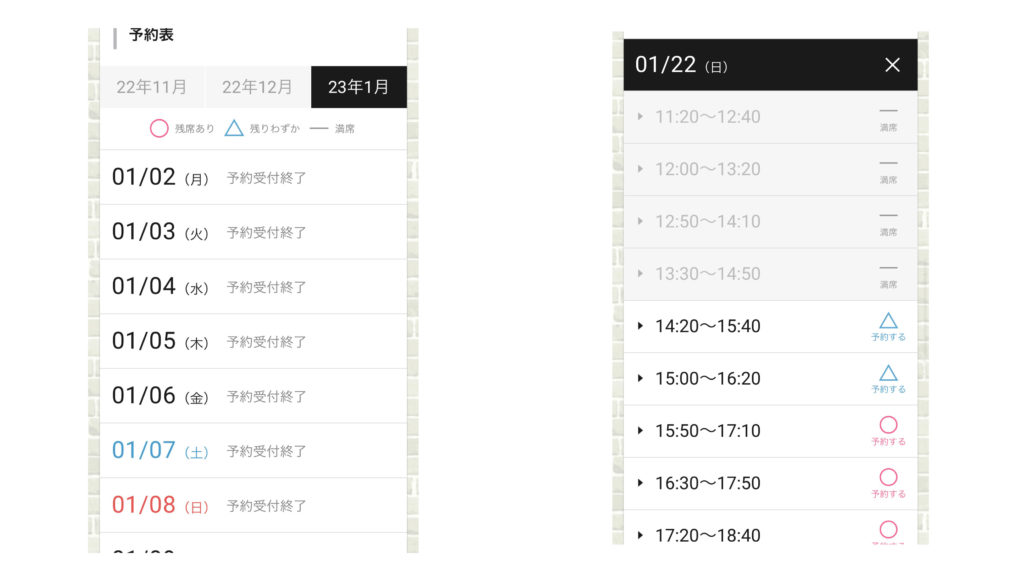Screen dimensions: 1024x576
Task: Click triangle availability icon for 15:00〜16:20
Action: pos(888,373)
